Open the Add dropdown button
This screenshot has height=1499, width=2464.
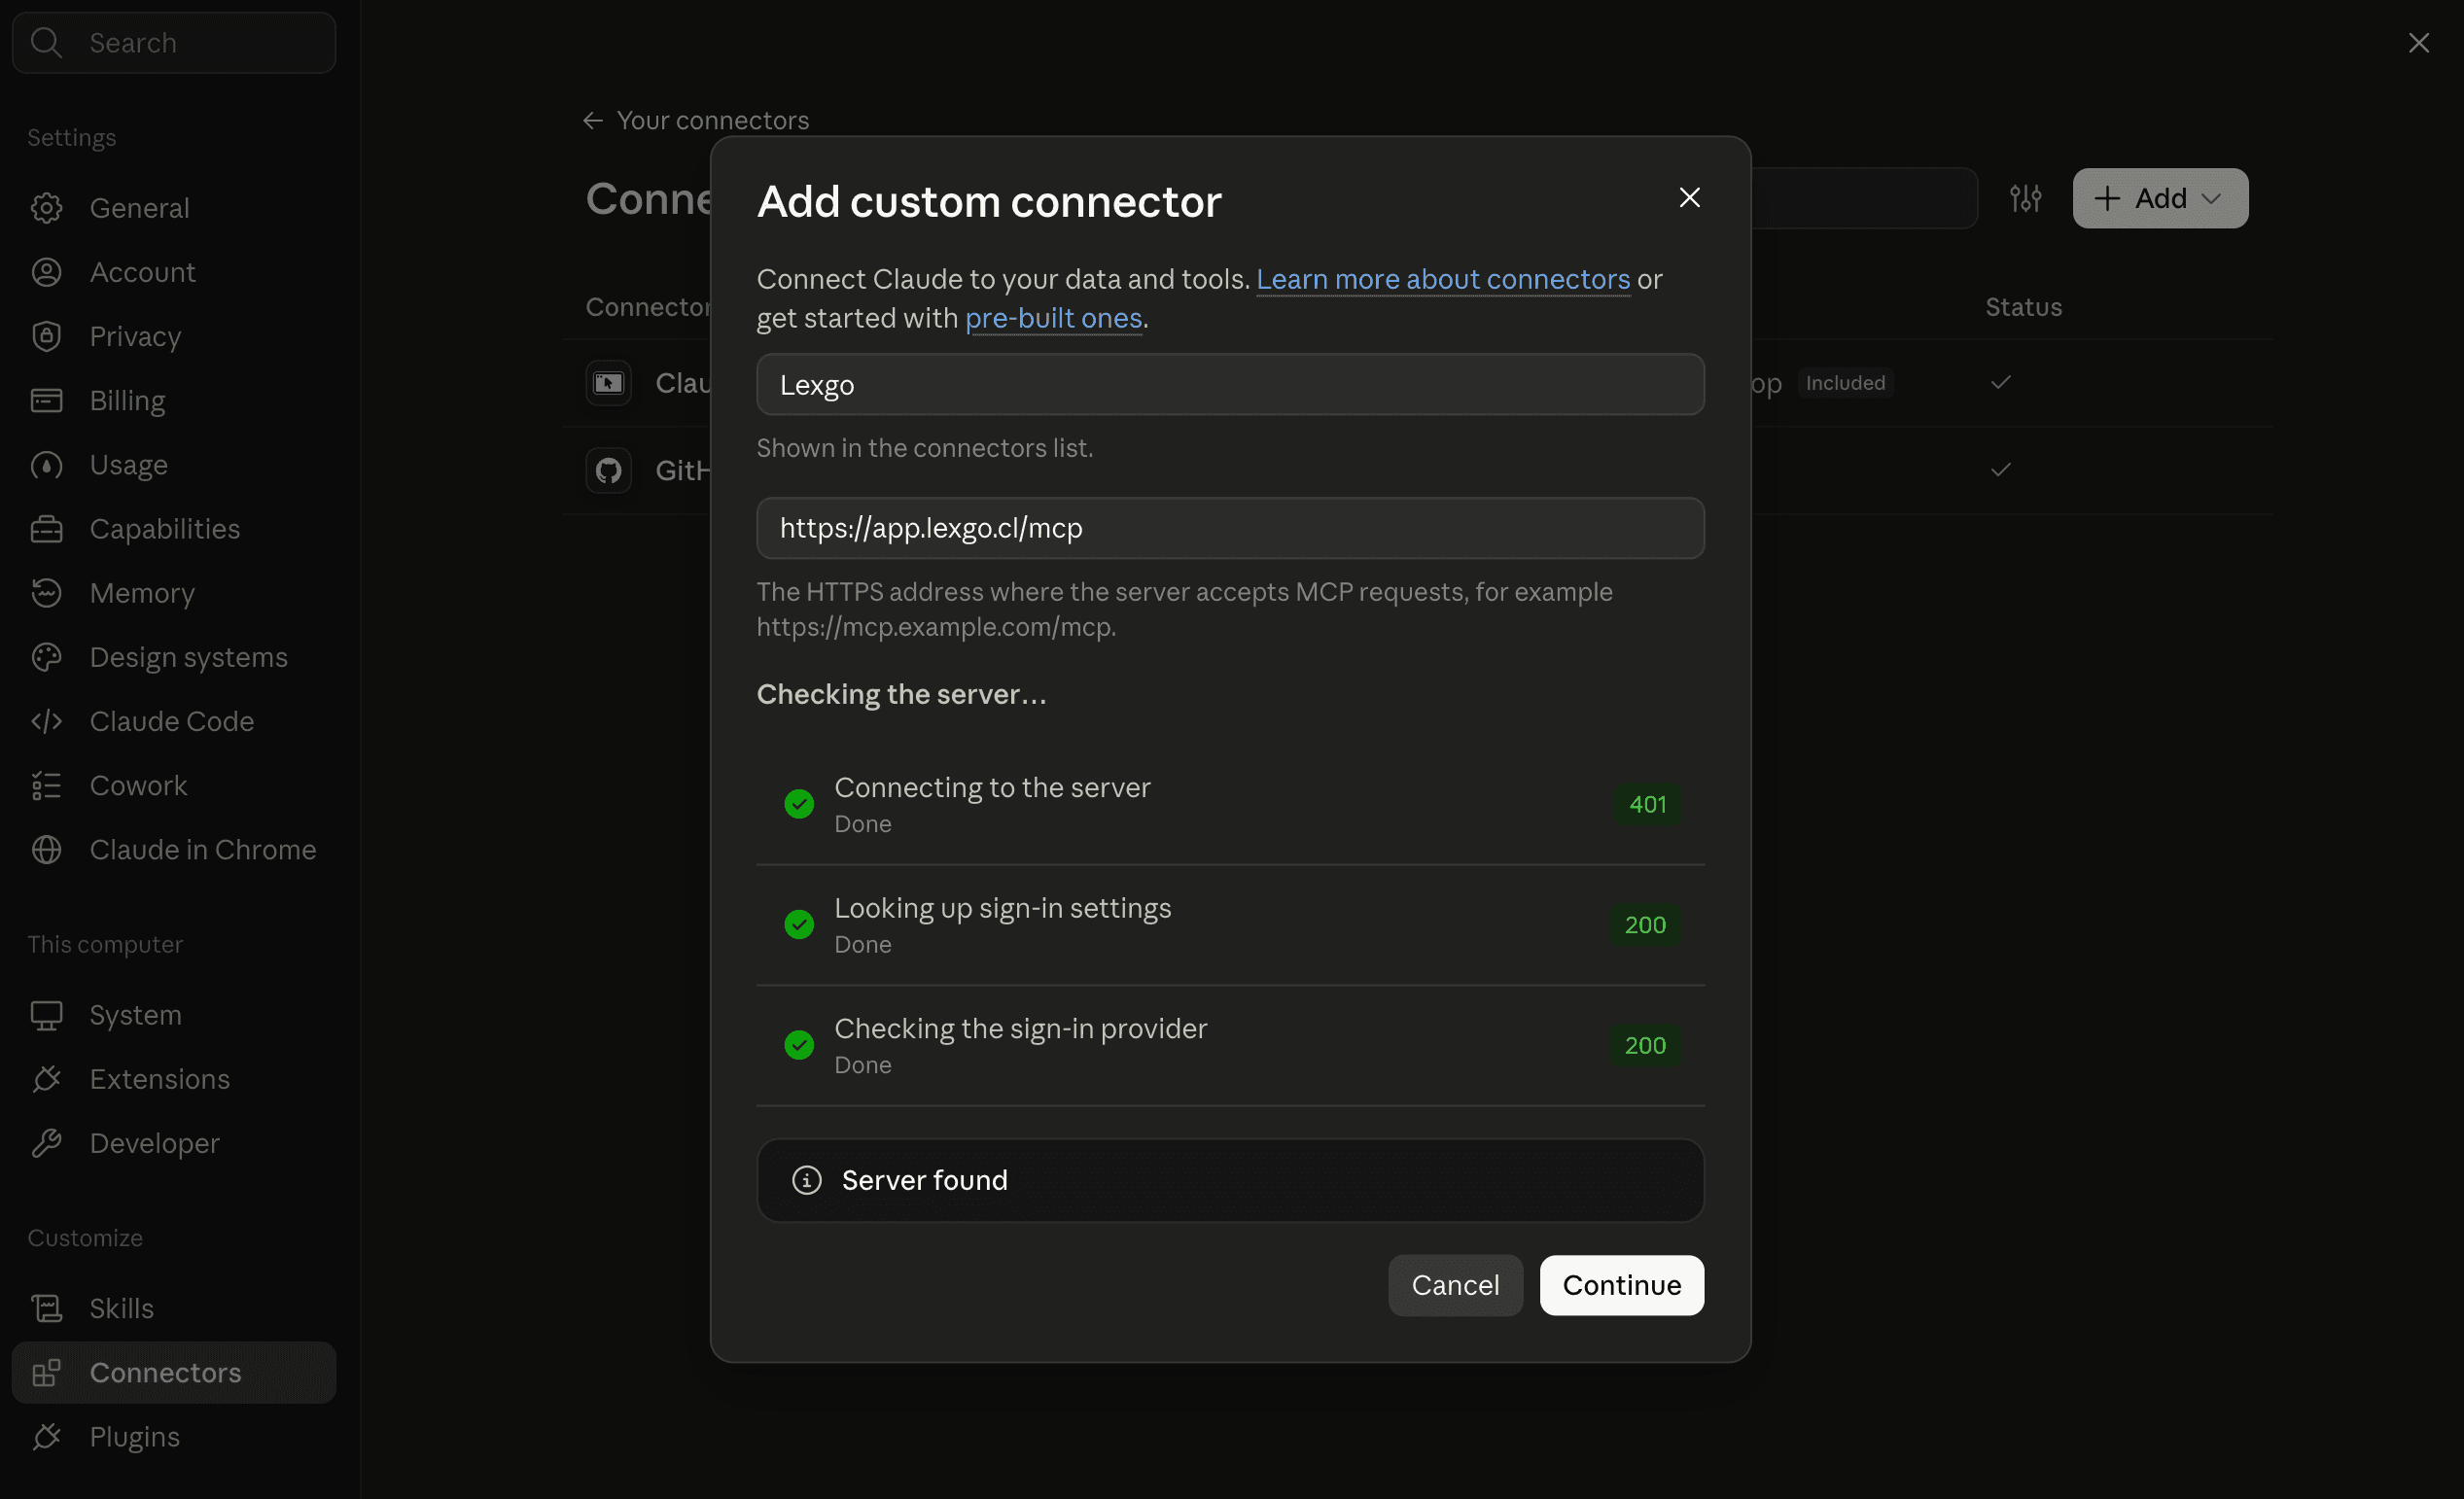tap(2160, 198)
